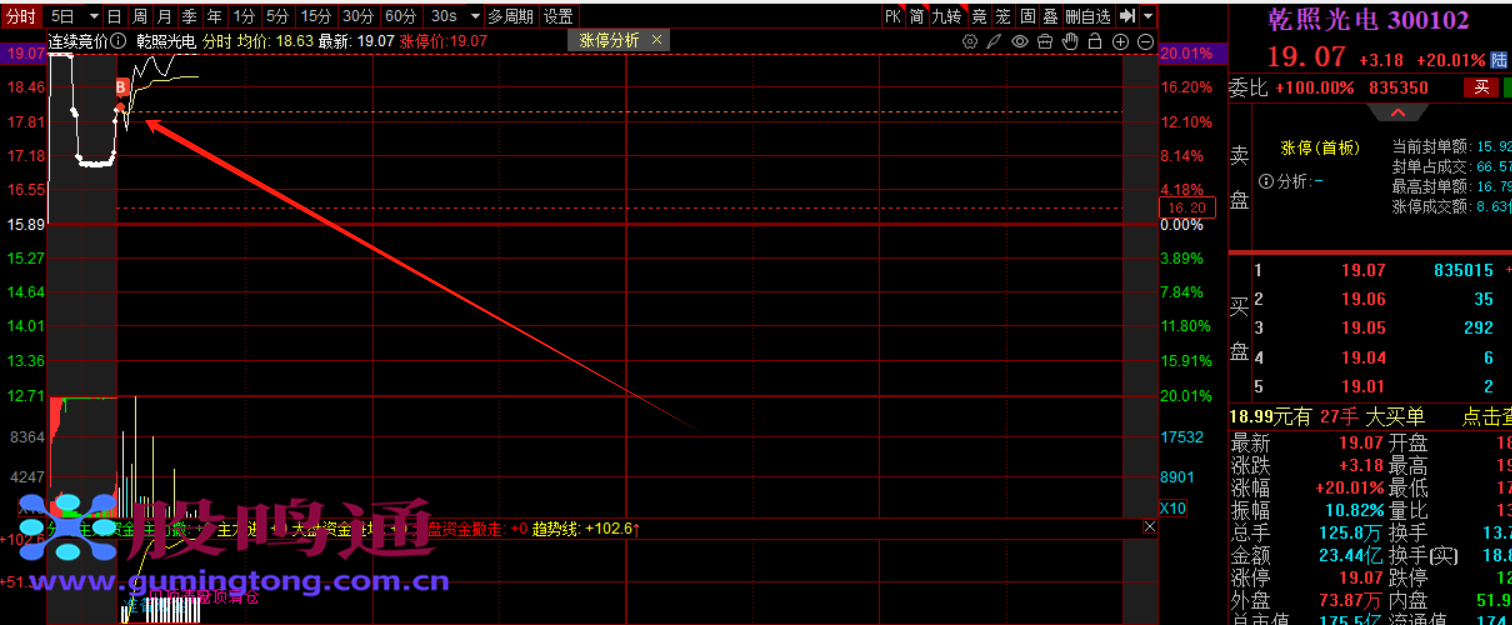The width and height of the screenshot is (1512, 625).
Task: Expand the dropdown arrow after 删自选
Action: click(x=1148, y=16)
